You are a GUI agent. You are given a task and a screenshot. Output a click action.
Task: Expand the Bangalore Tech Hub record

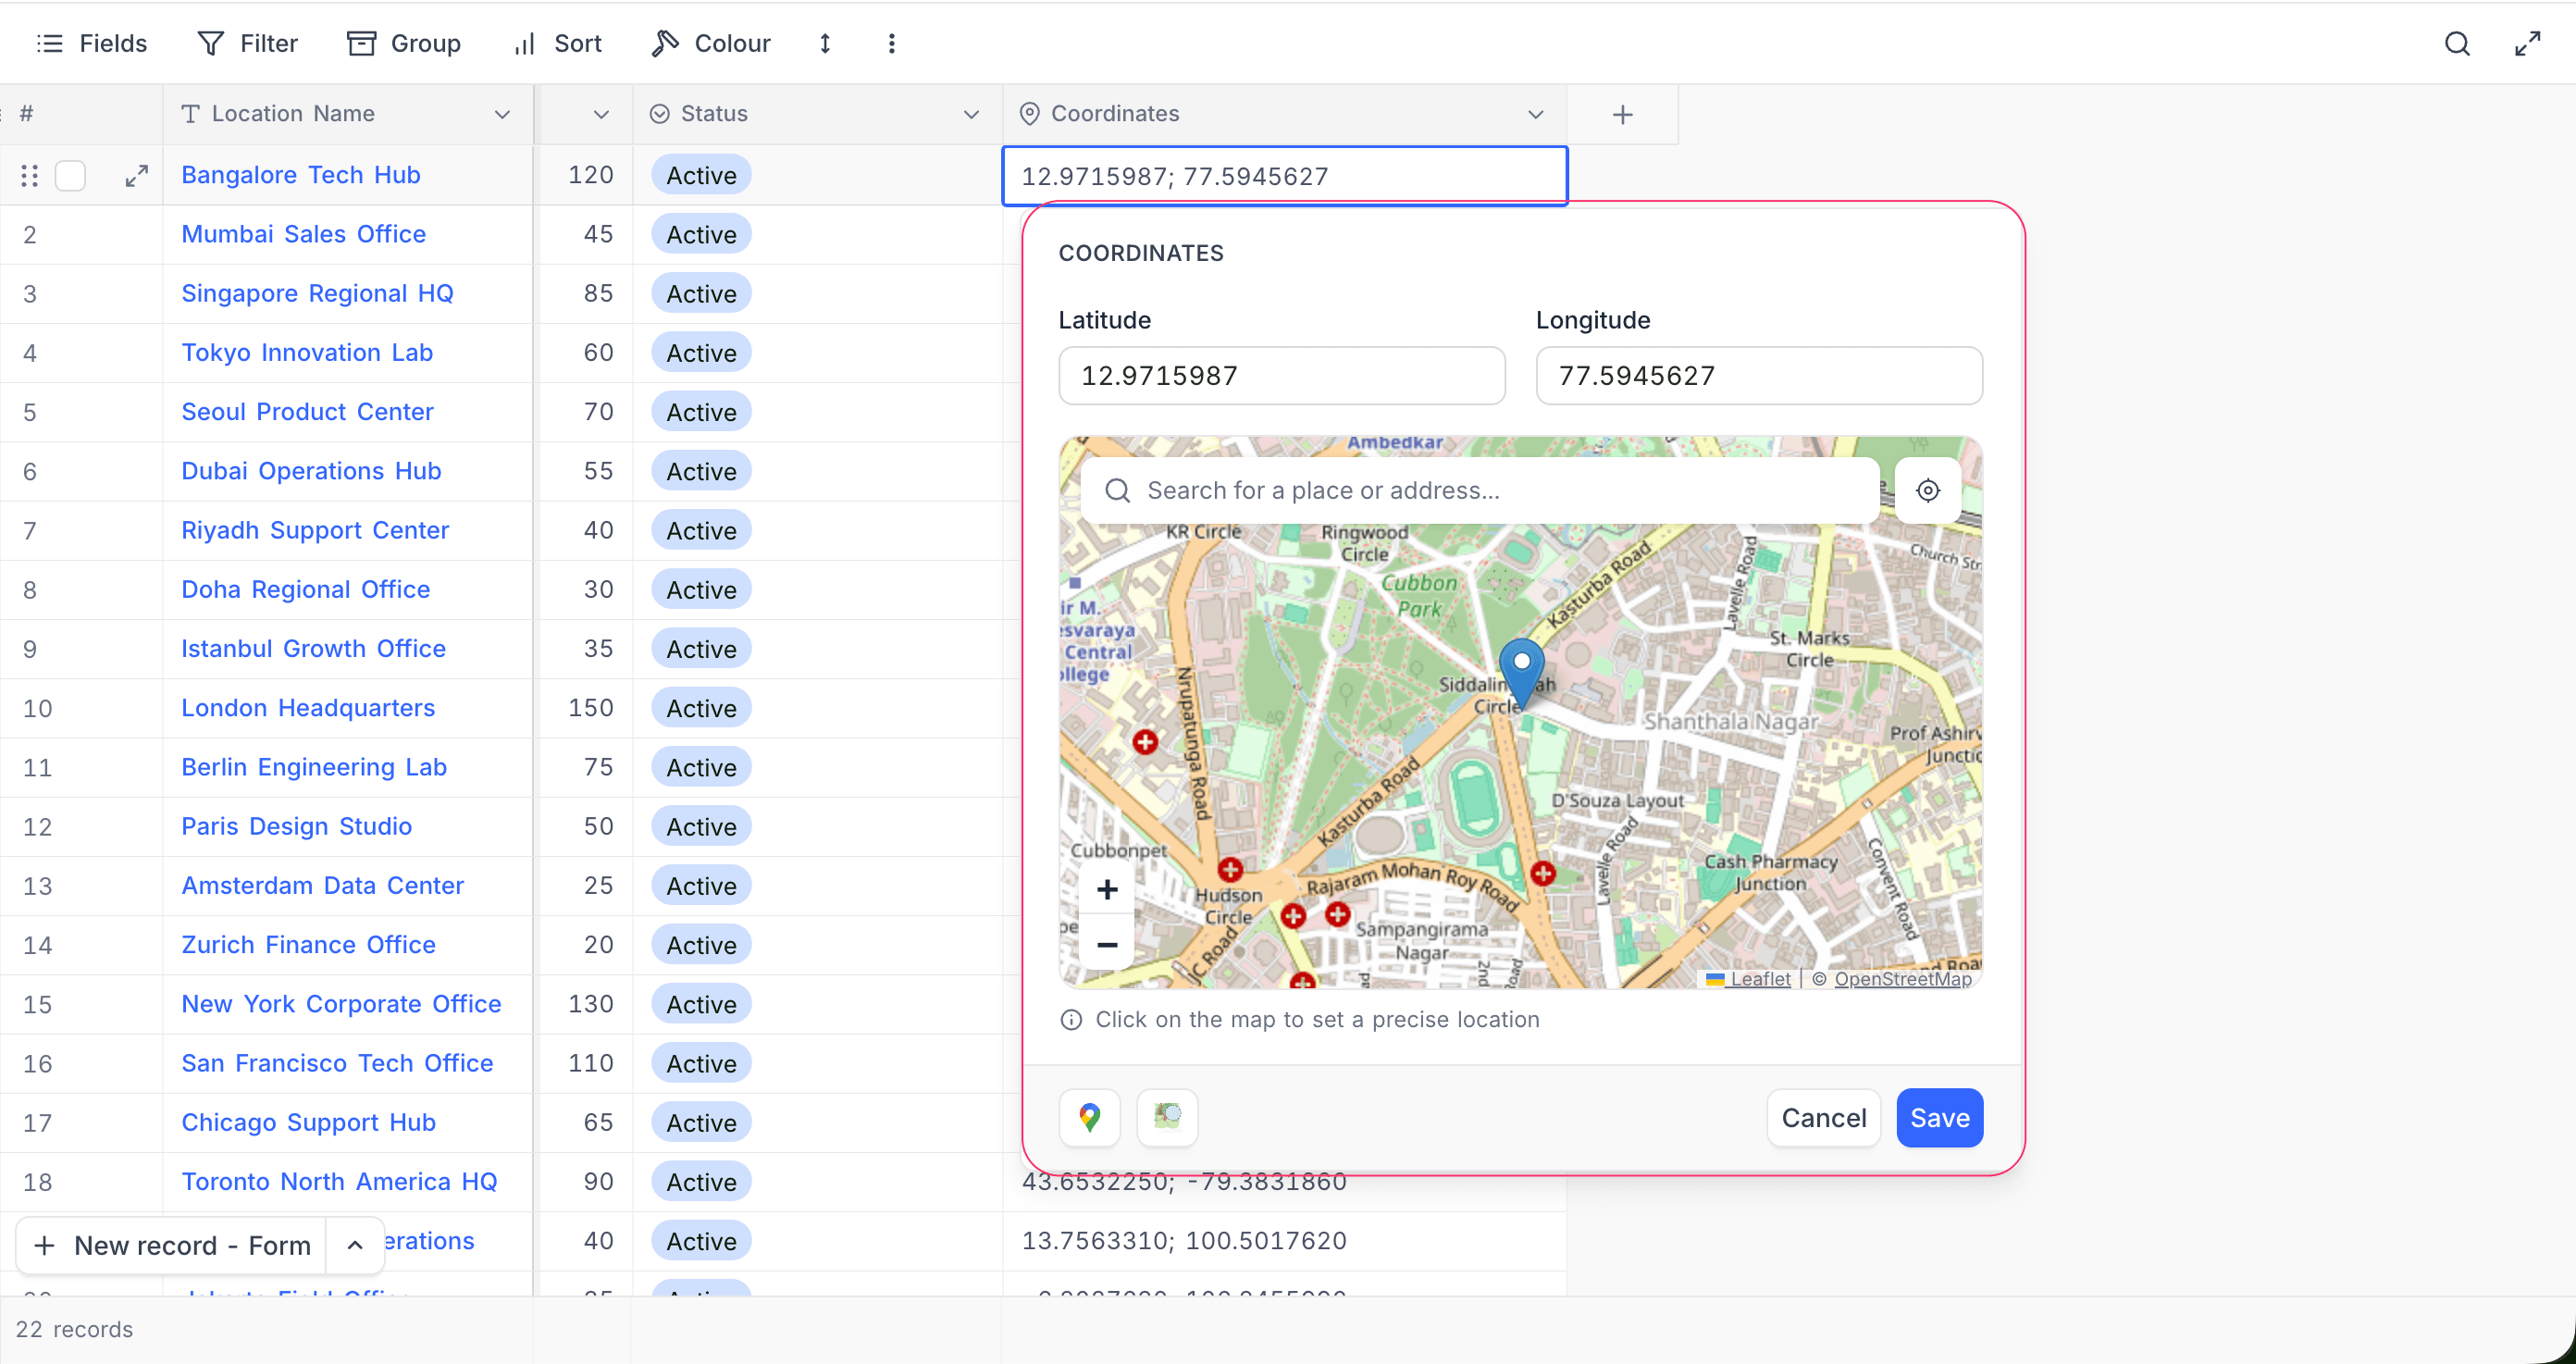click(137, 175)
